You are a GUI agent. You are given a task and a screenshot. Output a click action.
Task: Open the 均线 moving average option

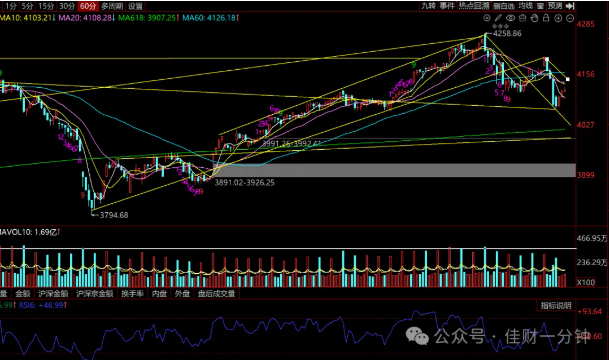click(525, 6)
